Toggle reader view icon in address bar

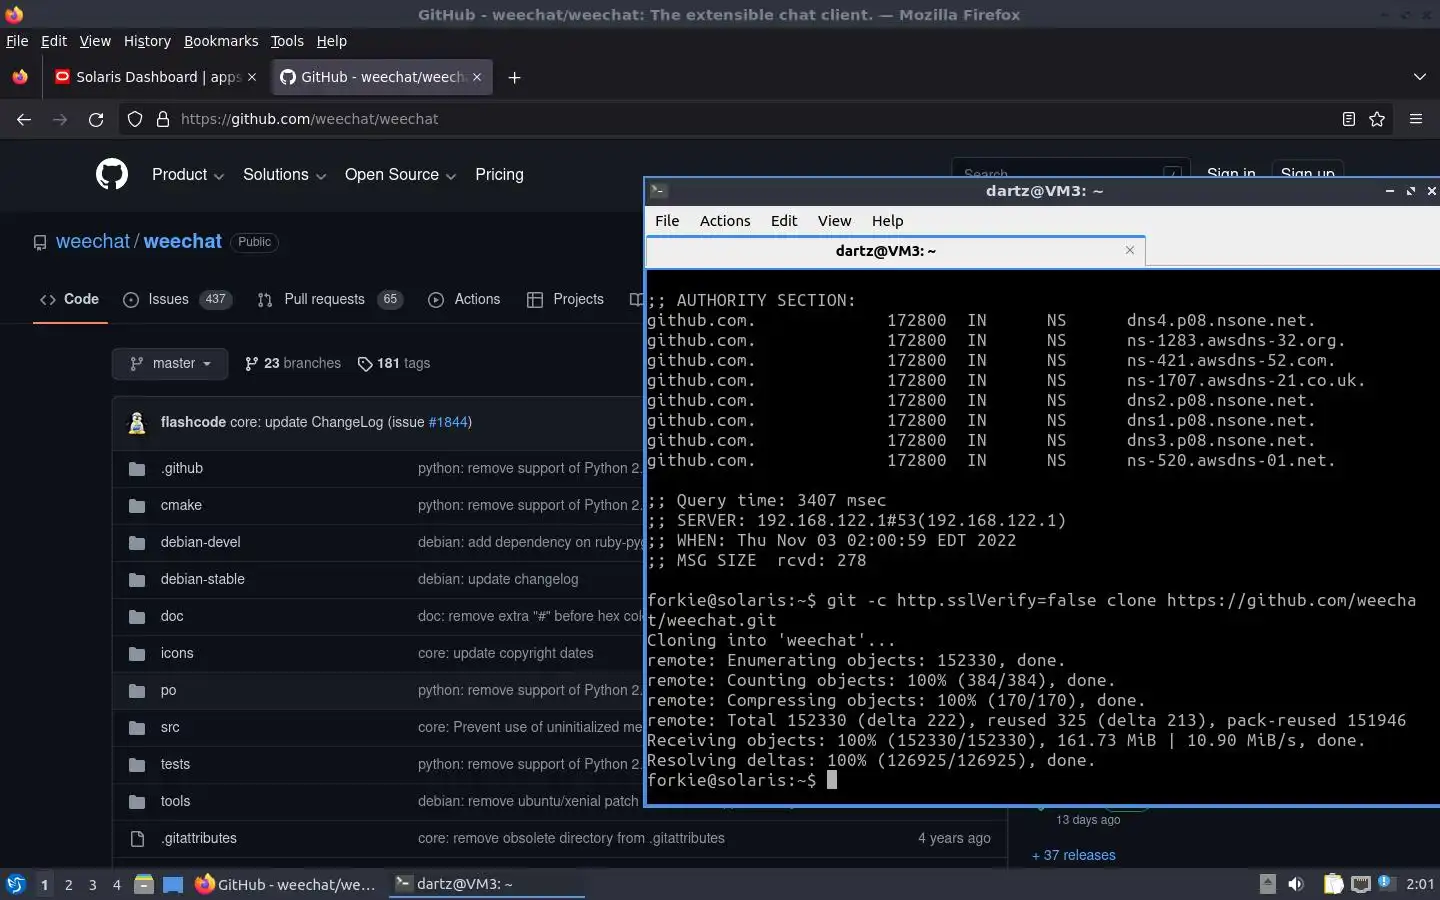[x=1348, y=119]
